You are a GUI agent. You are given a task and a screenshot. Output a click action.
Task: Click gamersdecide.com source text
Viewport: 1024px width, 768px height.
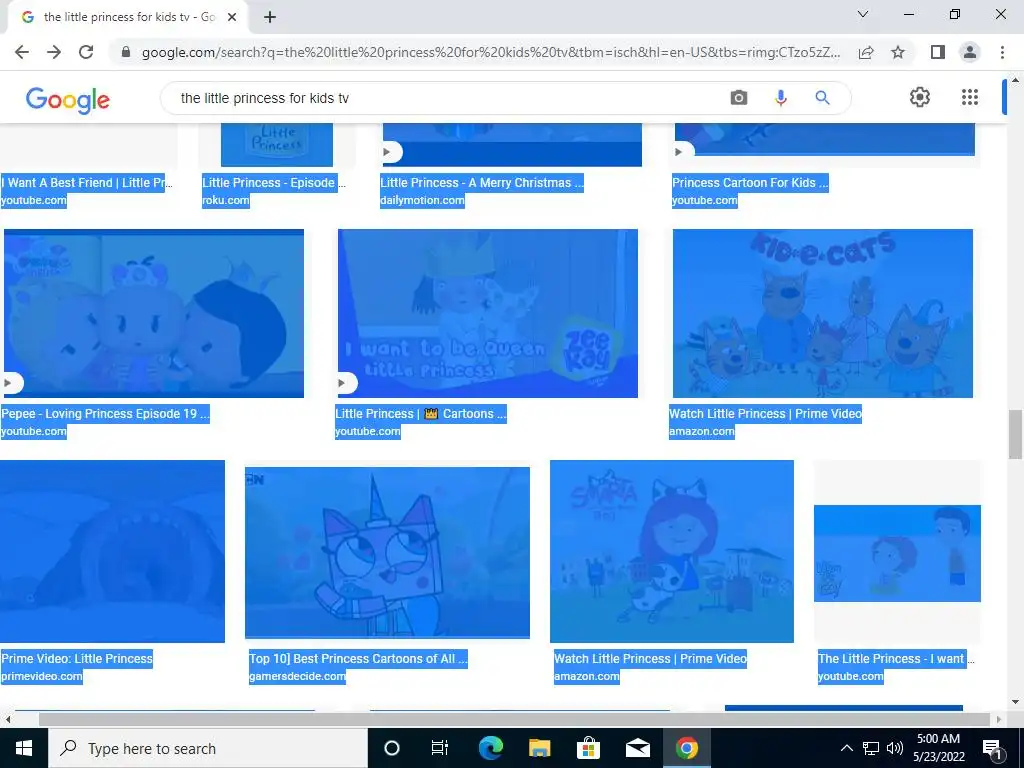(297, 676)
